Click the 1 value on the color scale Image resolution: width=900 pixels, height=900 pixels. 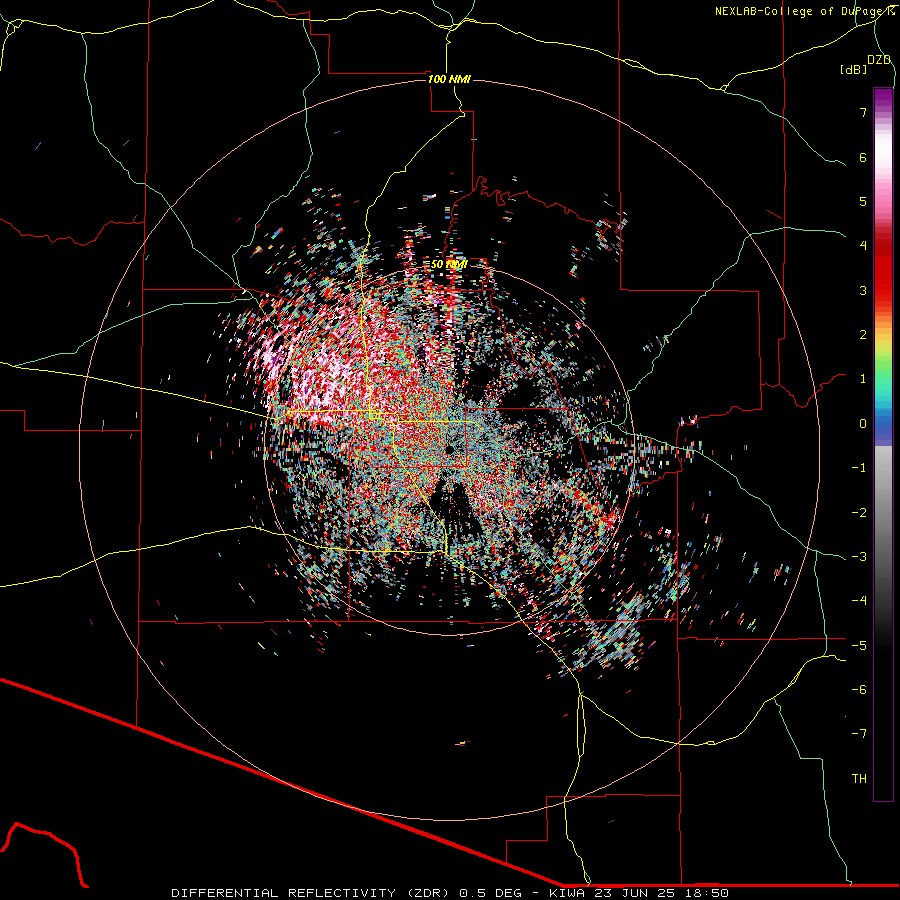click(863, 379)
